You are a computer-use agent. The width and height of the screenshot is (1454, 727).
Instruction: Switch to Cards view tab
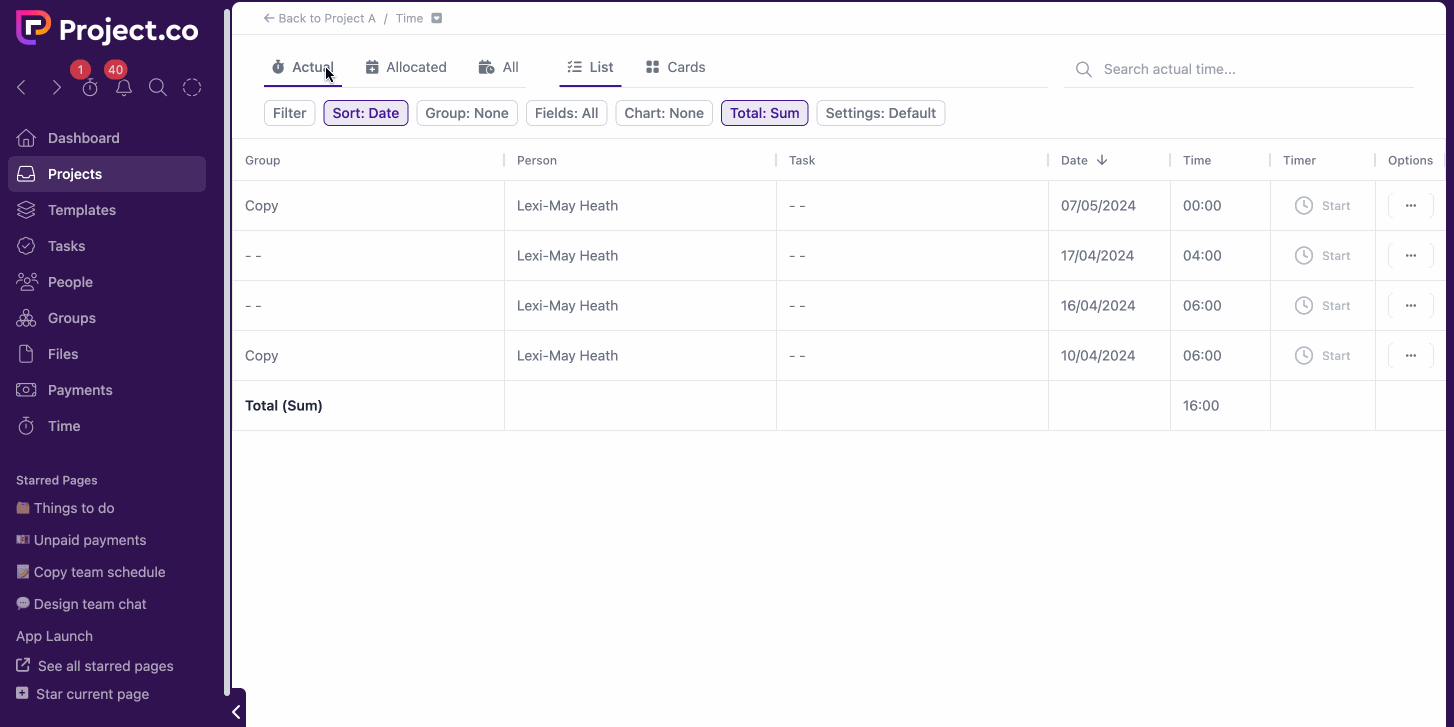(x=675, y=67)
